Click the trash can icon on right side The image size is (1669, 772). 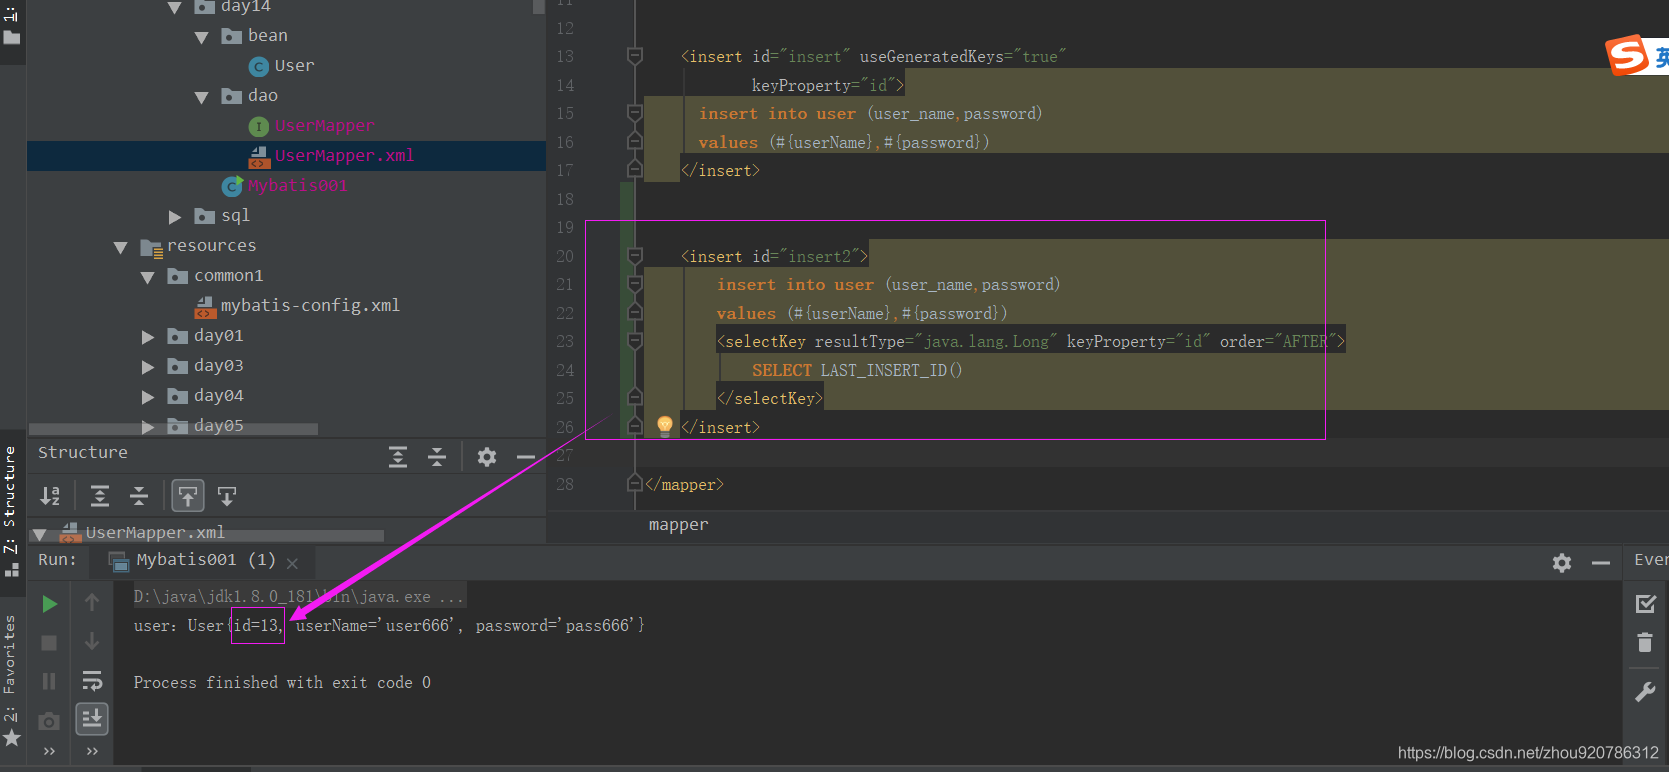[x=1645, y=642]
